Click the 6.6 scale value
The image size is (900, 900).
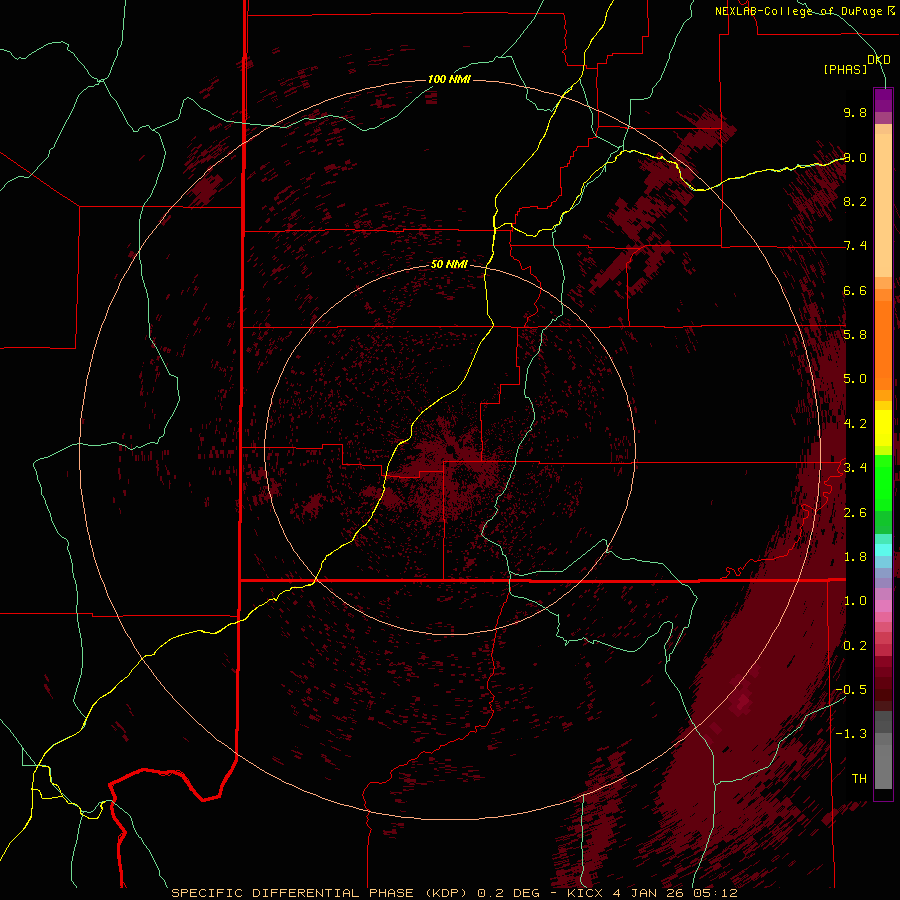855,290
